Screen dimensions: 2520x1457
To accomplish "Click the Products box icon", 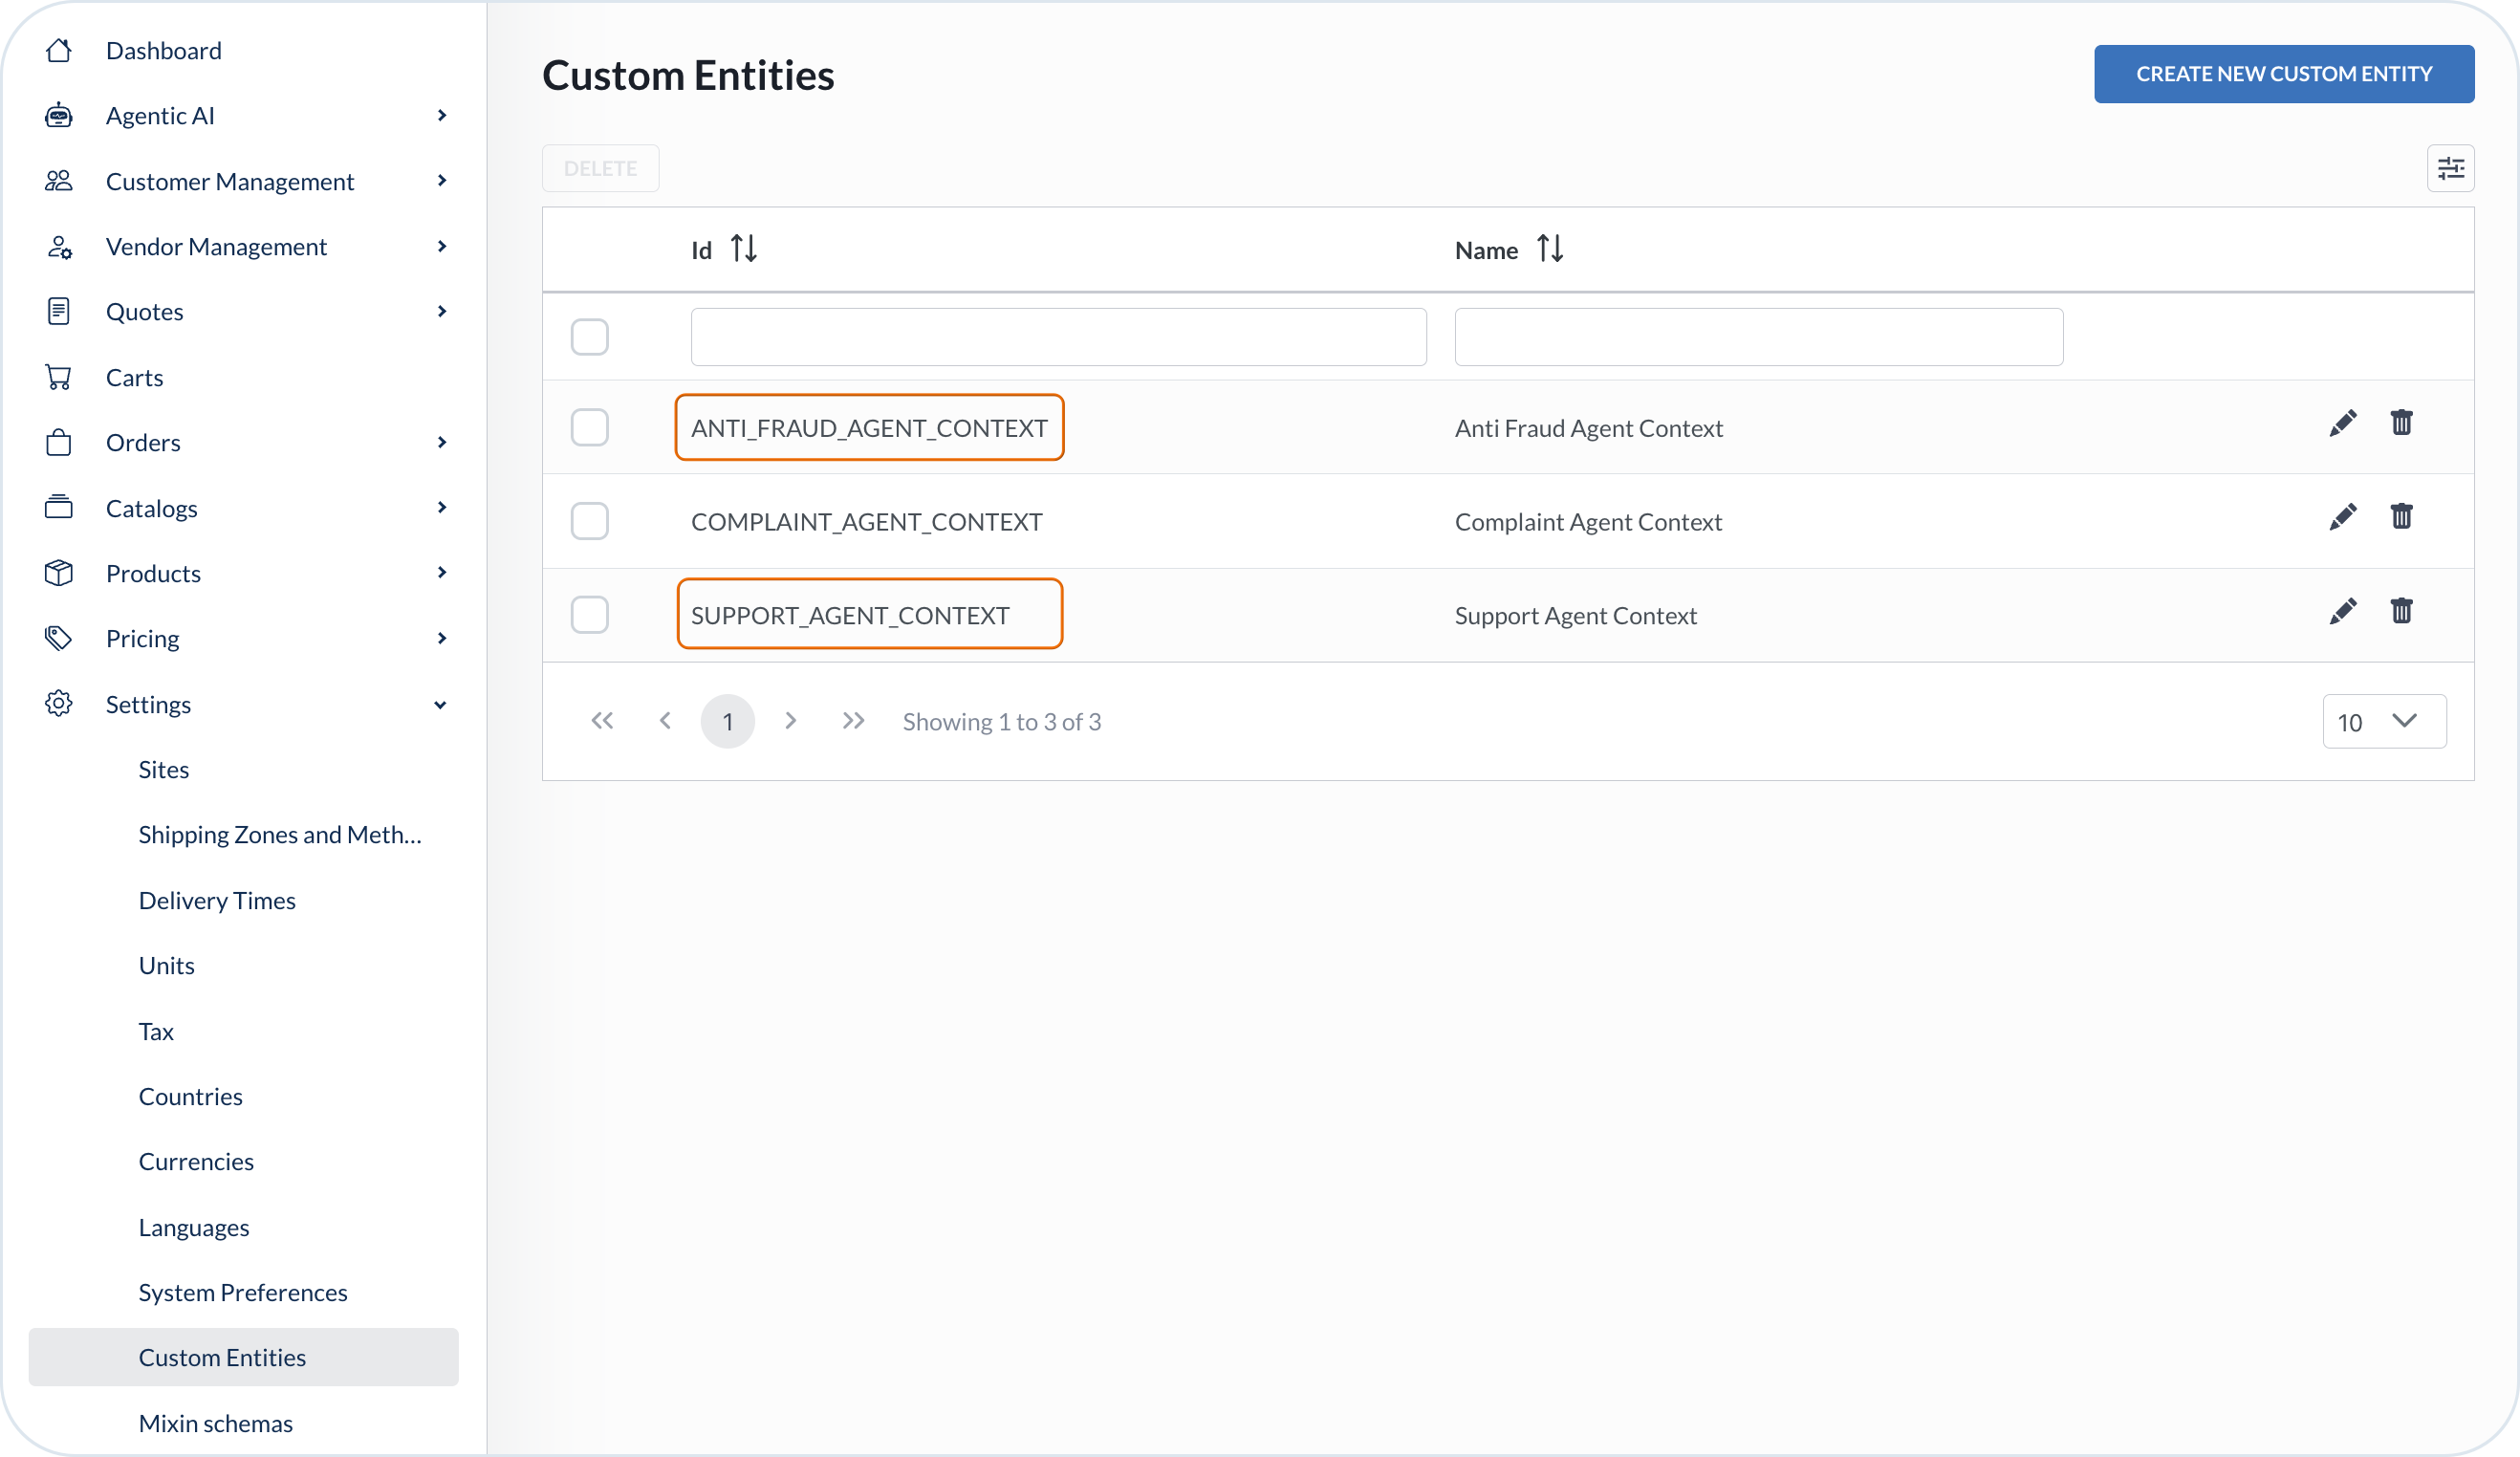I will pyautogui.click(x=59, y=573).
